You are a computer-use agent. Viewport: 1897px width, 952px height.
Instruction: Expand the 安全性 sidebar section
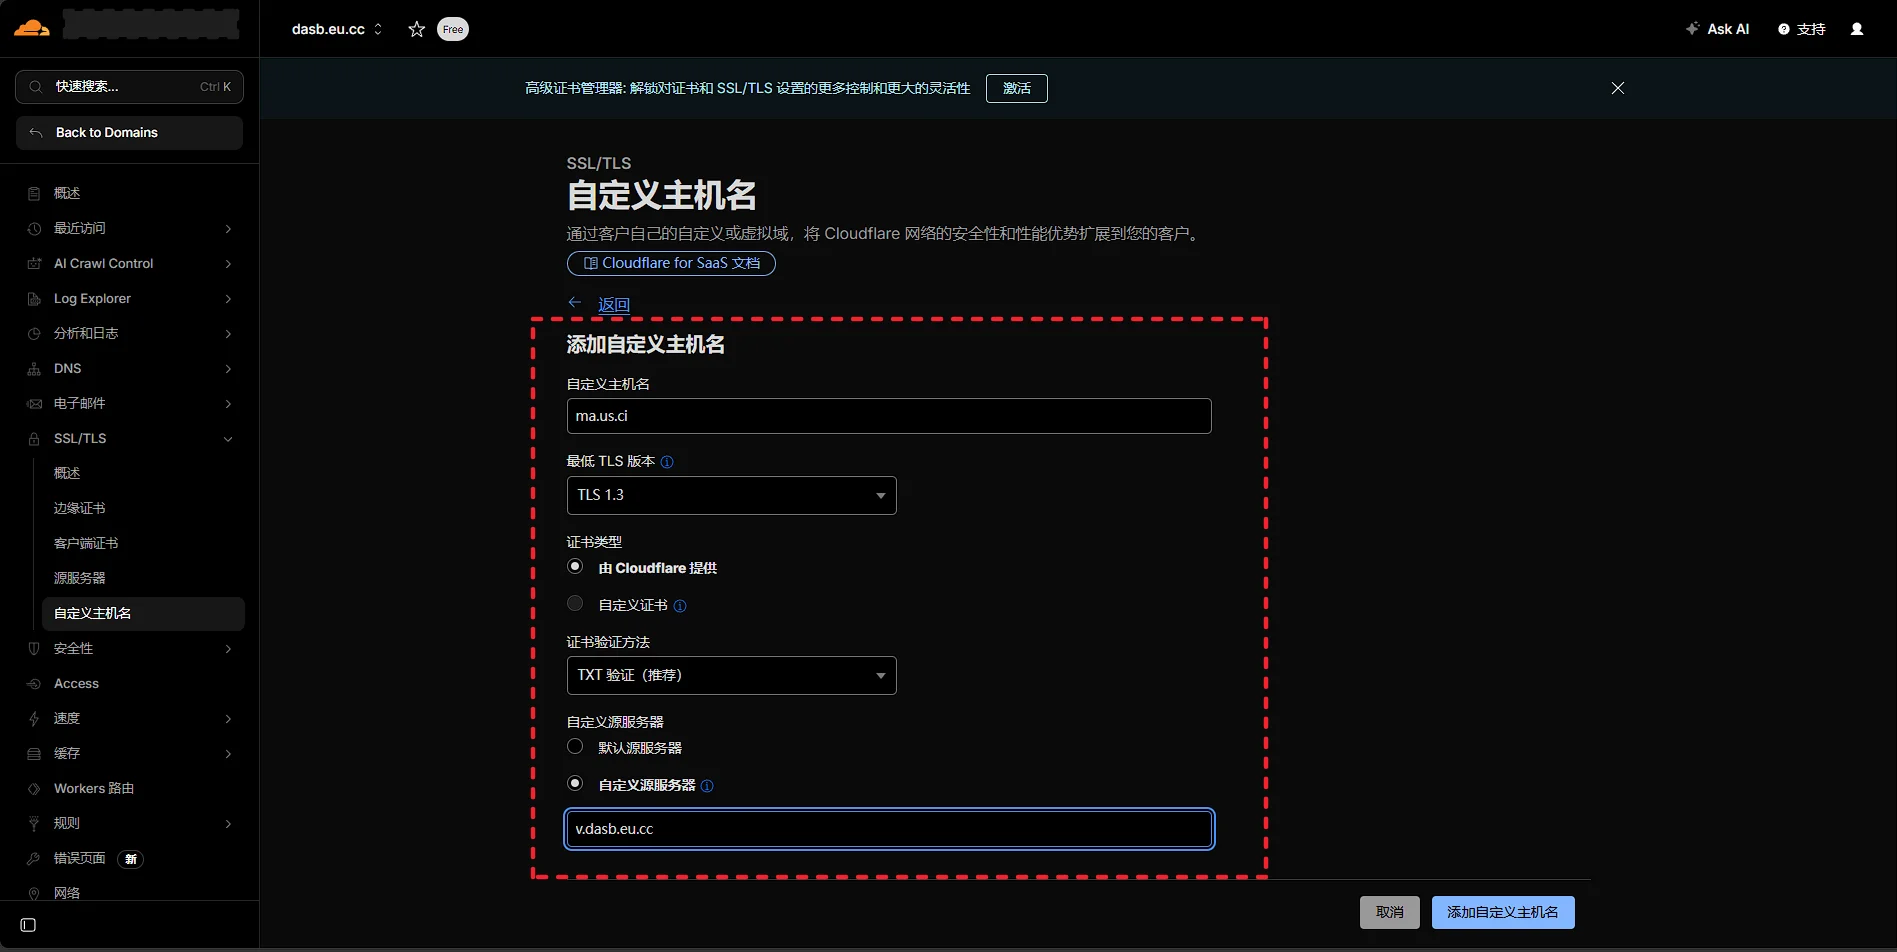[x=228, y=649]
